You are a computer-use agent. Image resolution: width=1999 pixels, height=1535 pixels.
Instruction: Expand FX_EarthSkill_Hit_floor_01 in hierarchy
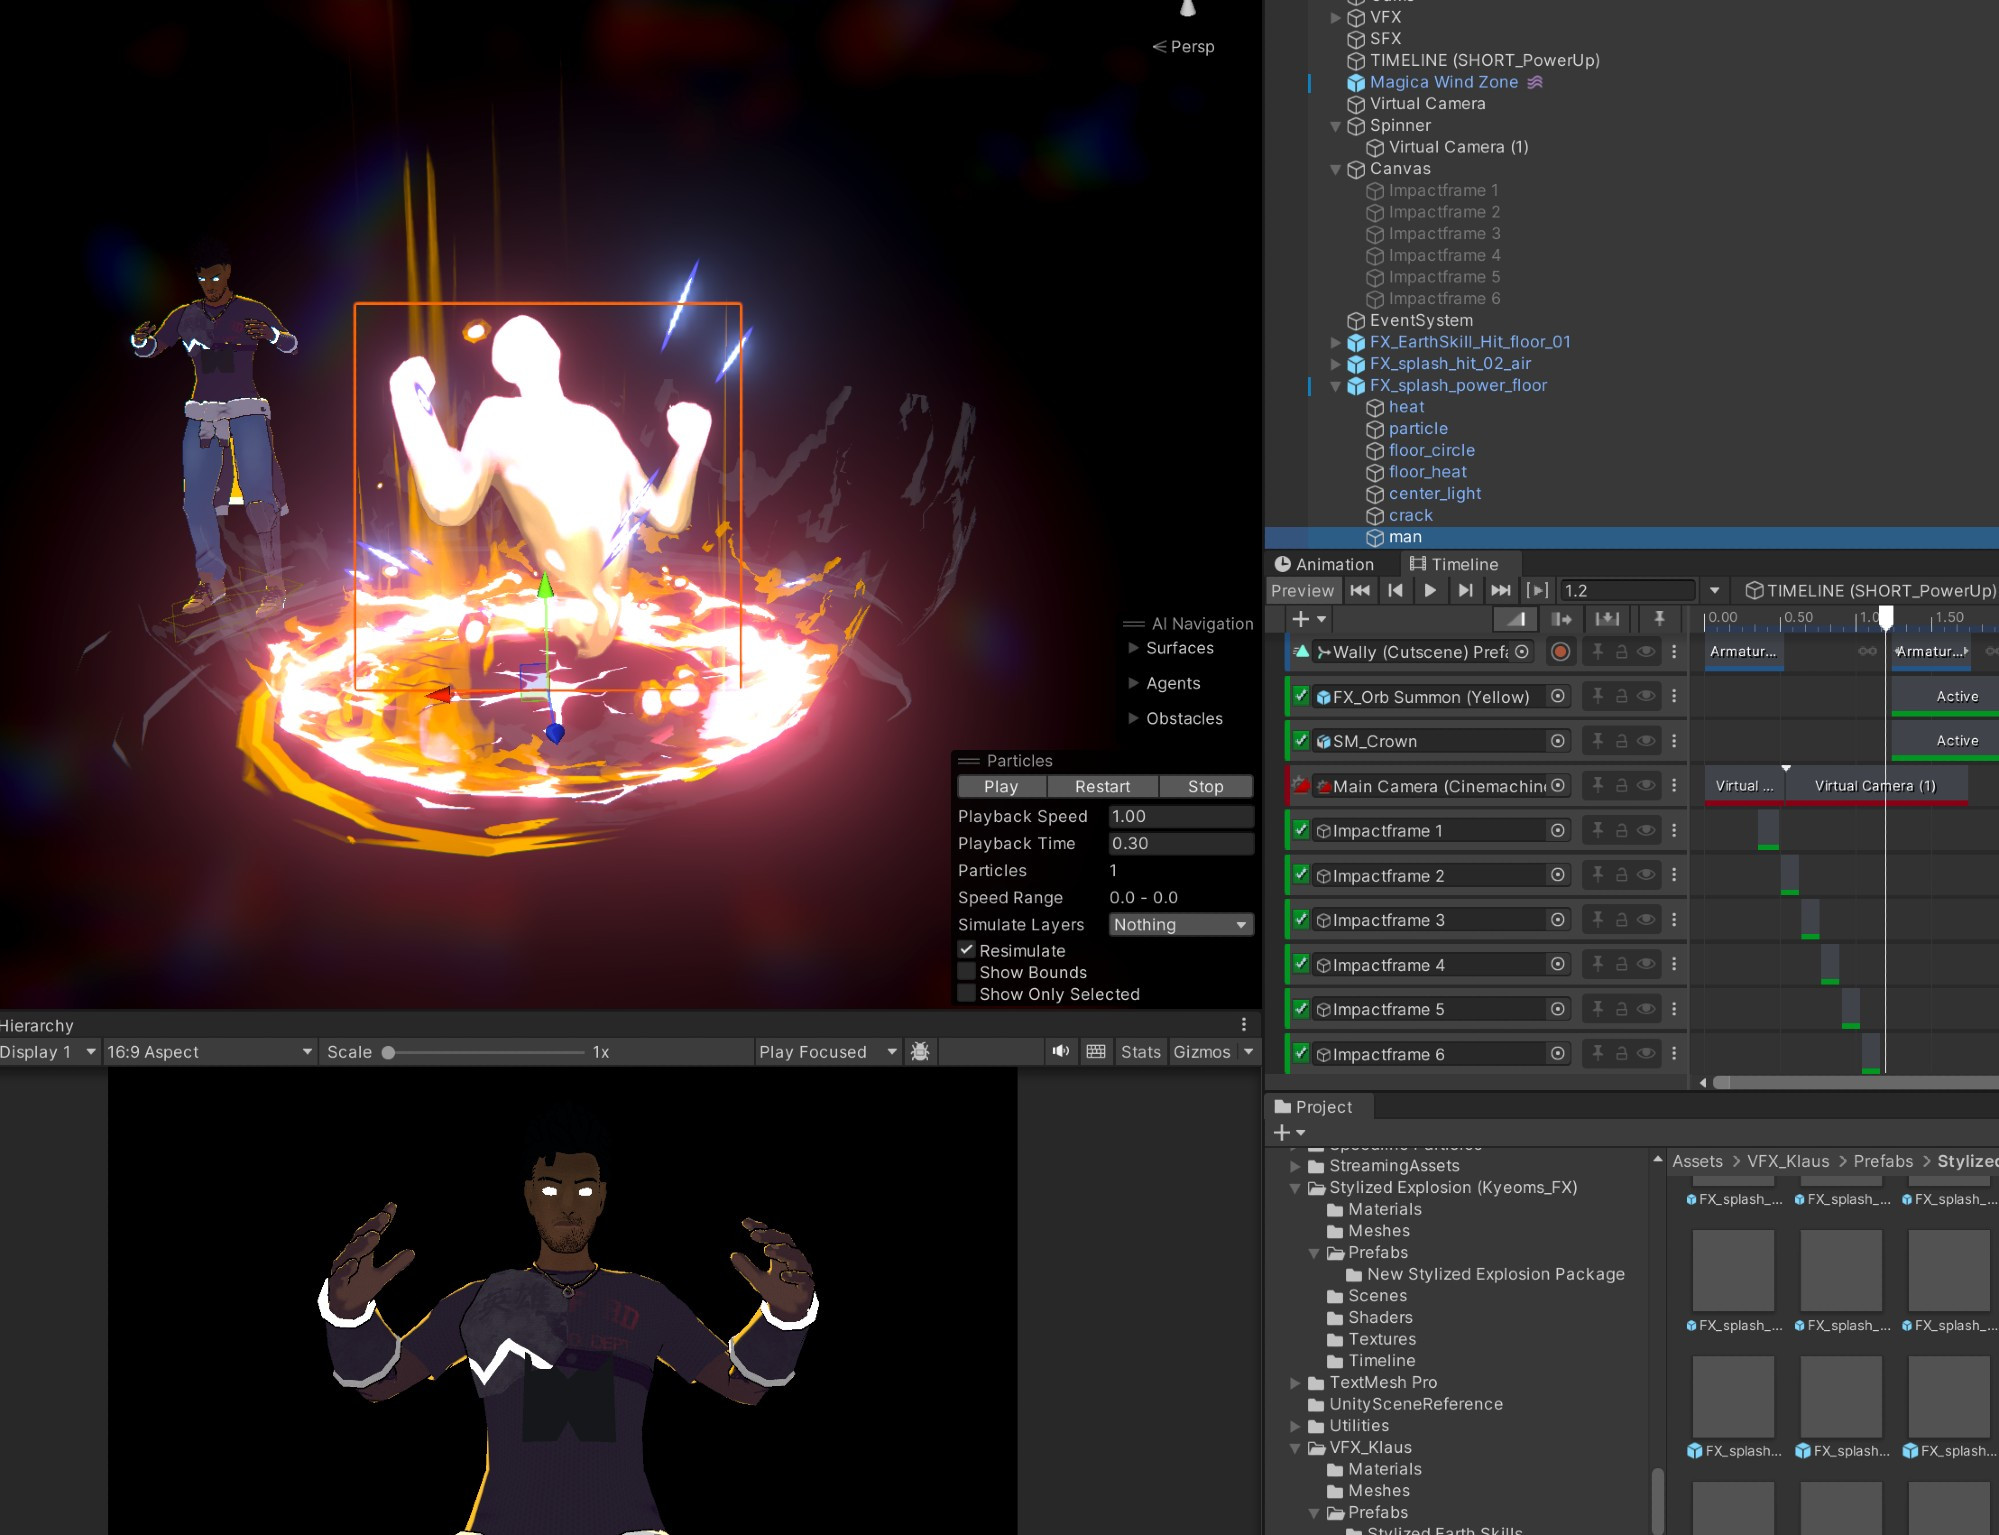pos(1335,342)
